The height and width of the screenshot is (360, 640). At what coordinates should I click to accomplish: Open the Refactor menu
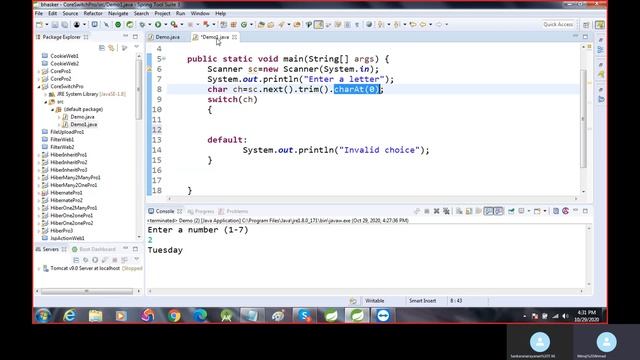(93, 13)
